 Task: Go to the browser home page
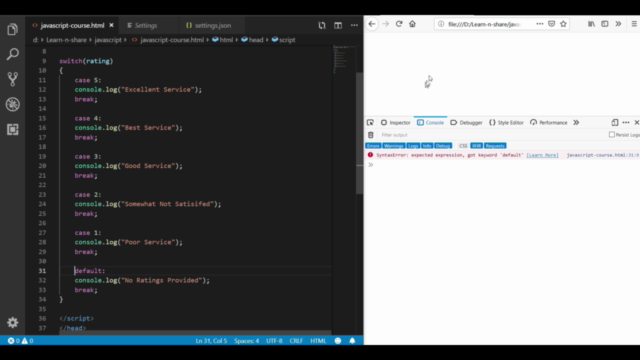pyautogui.click(x=412, y=24)
